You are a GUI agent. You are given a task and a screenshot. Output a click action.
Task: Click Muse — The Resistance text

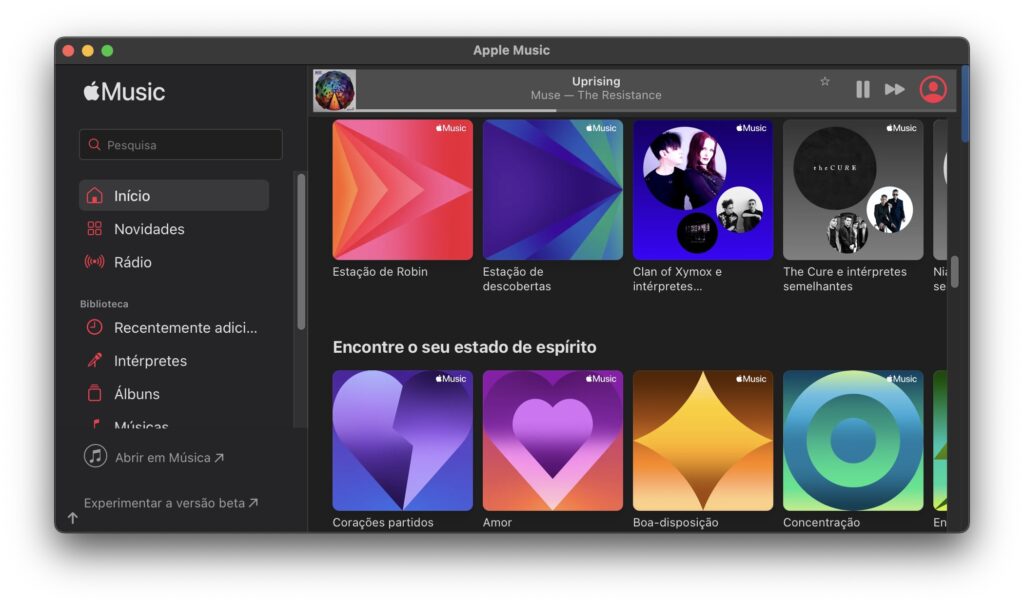[596, 95]
